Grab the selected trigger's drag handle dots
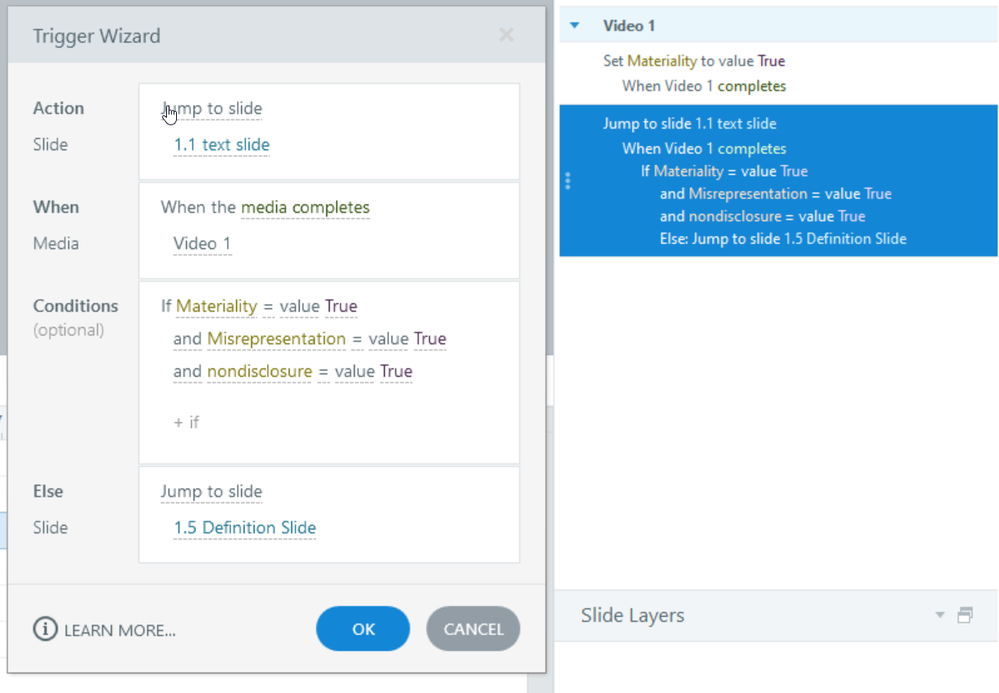Viewport: 999px width, 693px height. pyautogui.click(x=568, y=182)
